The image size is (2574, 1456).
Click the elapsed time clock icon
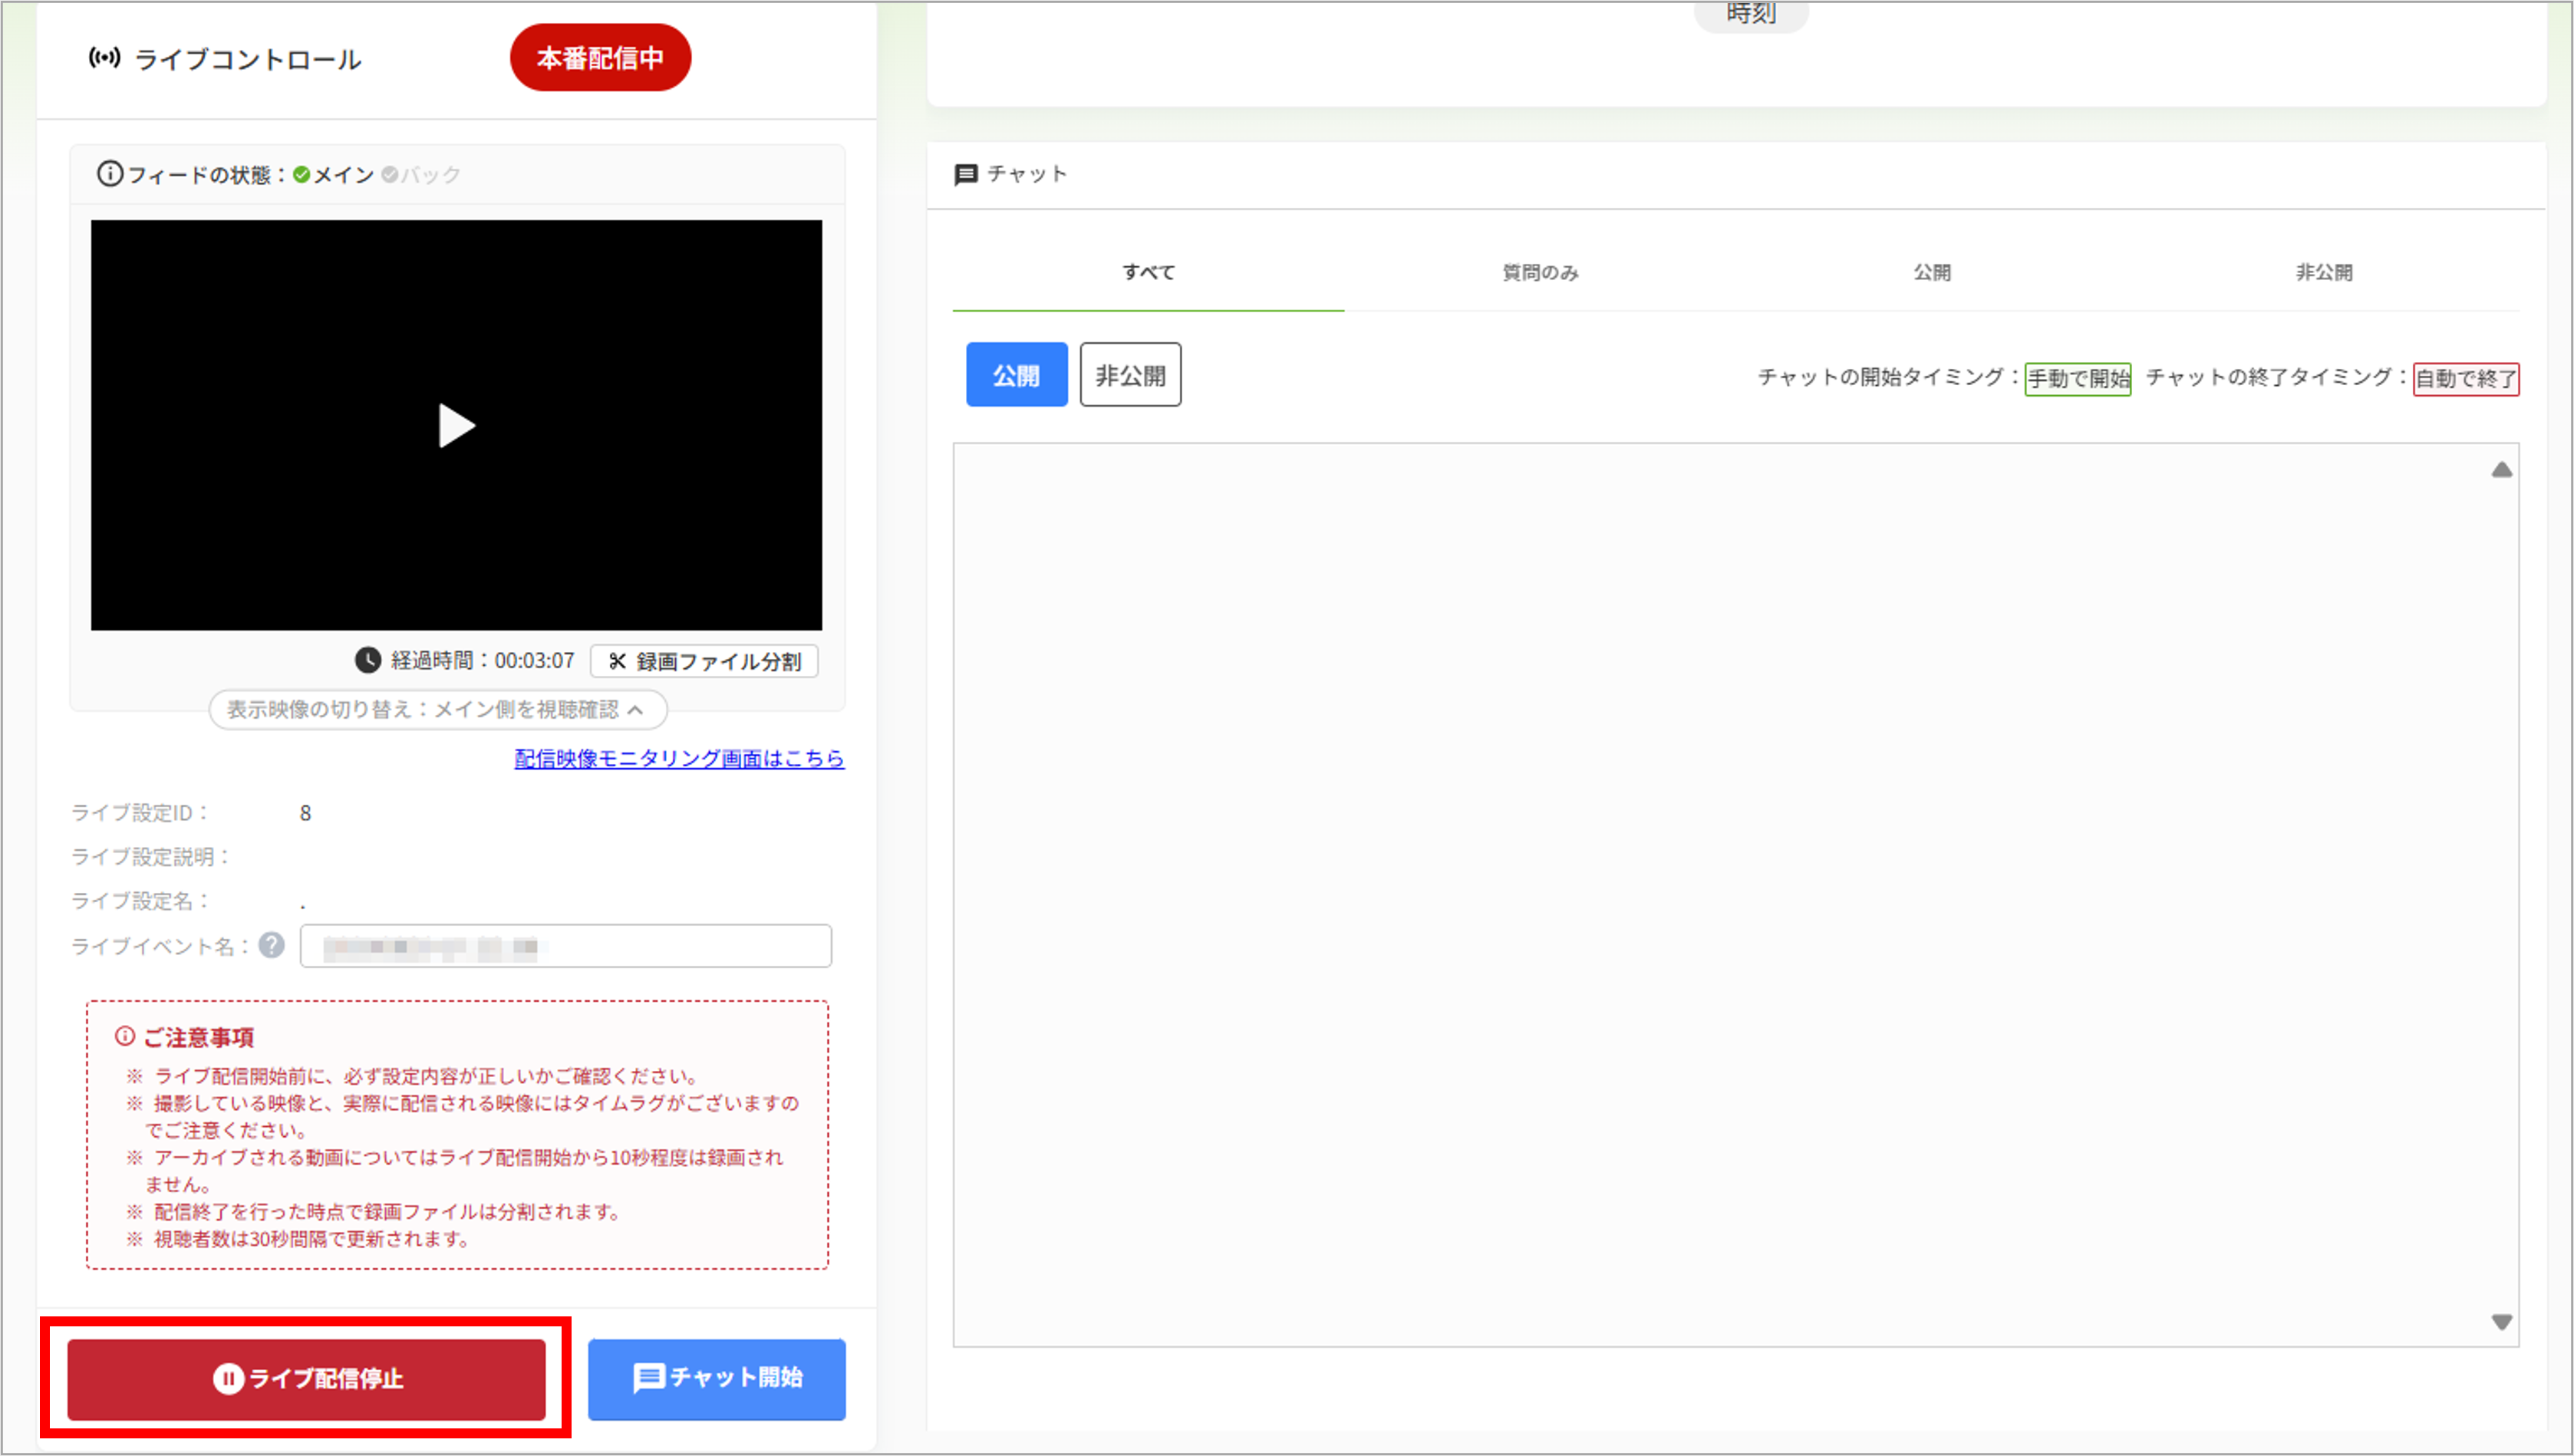[368, 660]
